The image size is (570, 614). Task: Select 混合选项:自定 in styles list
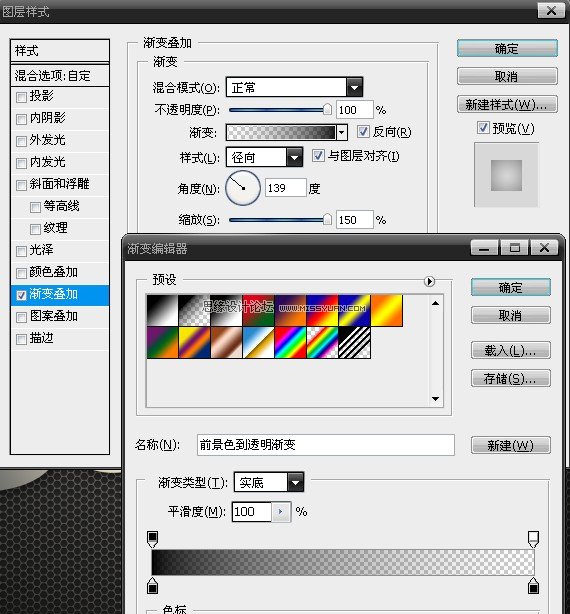click(x=60, y=76)
